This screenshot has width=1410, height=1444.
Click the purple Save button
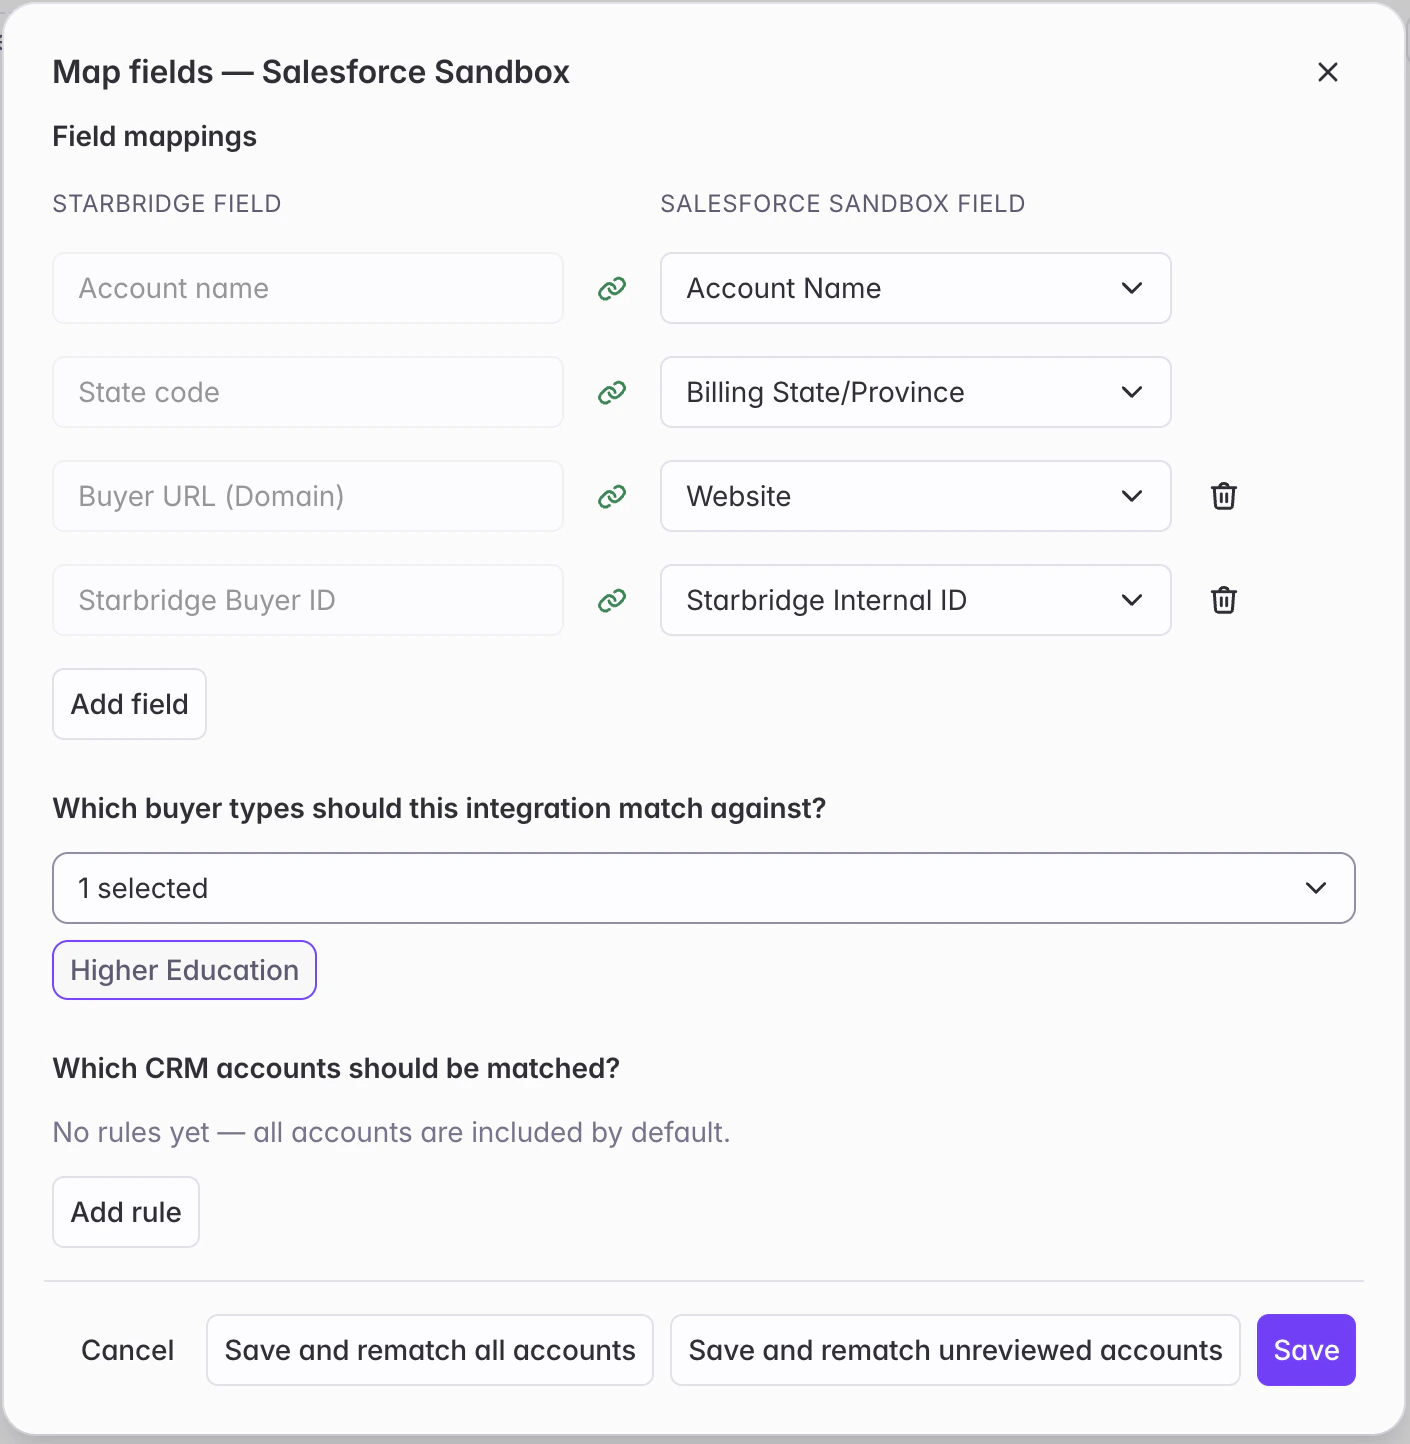tap(1306, 1350)
